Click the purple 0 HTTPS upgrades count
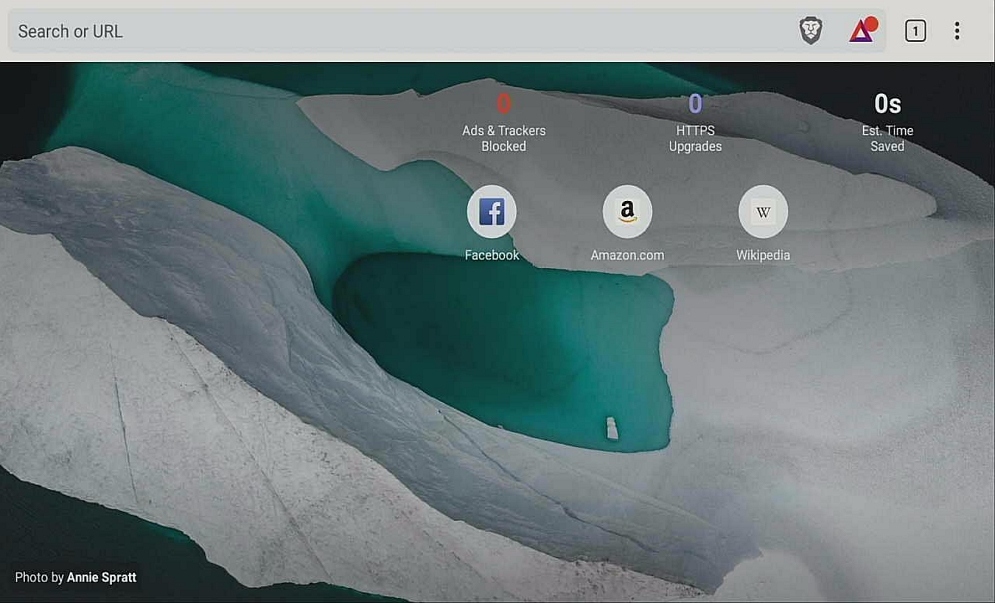The height and width of the screenshot is (603, 995). [695, 103]
